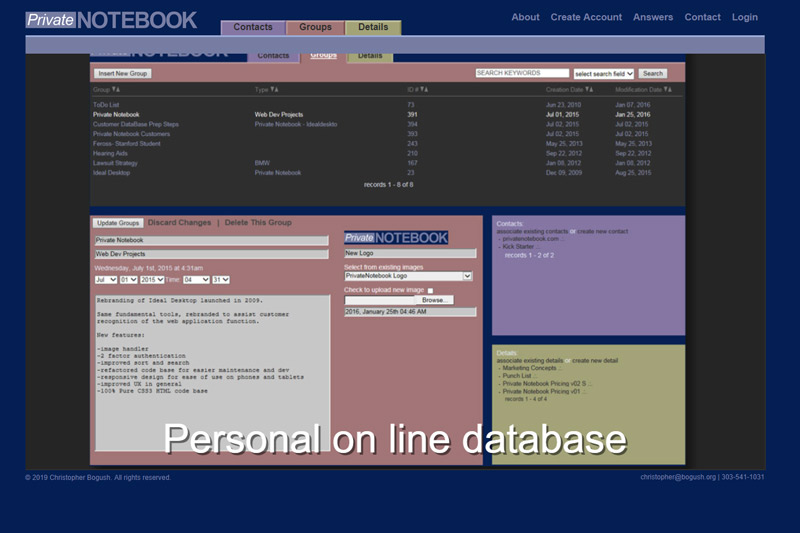The height and width of the screenshot is (533, 800).
Task: Open the Marketing Concepts detail
Action: [x=529, y=368]
